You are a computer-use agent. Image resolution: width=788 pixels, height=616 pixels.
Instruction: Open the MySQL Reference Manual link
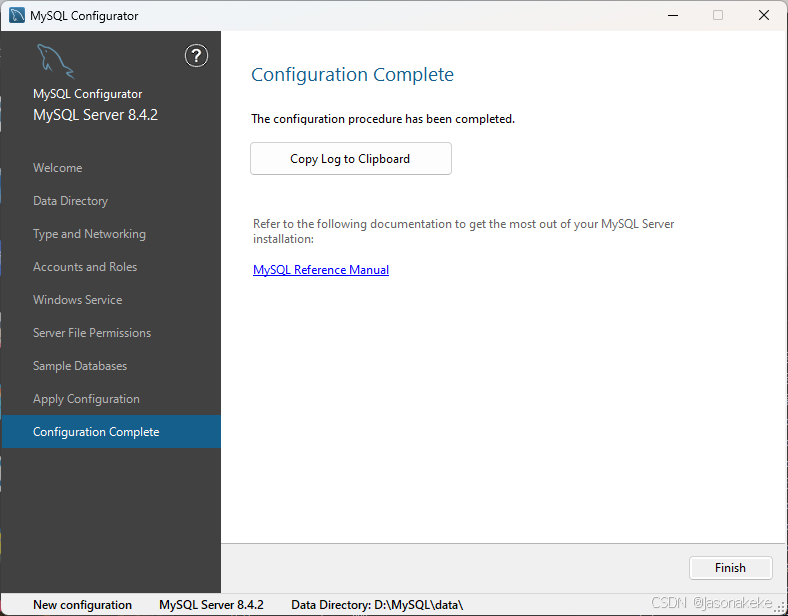point(321,270)
